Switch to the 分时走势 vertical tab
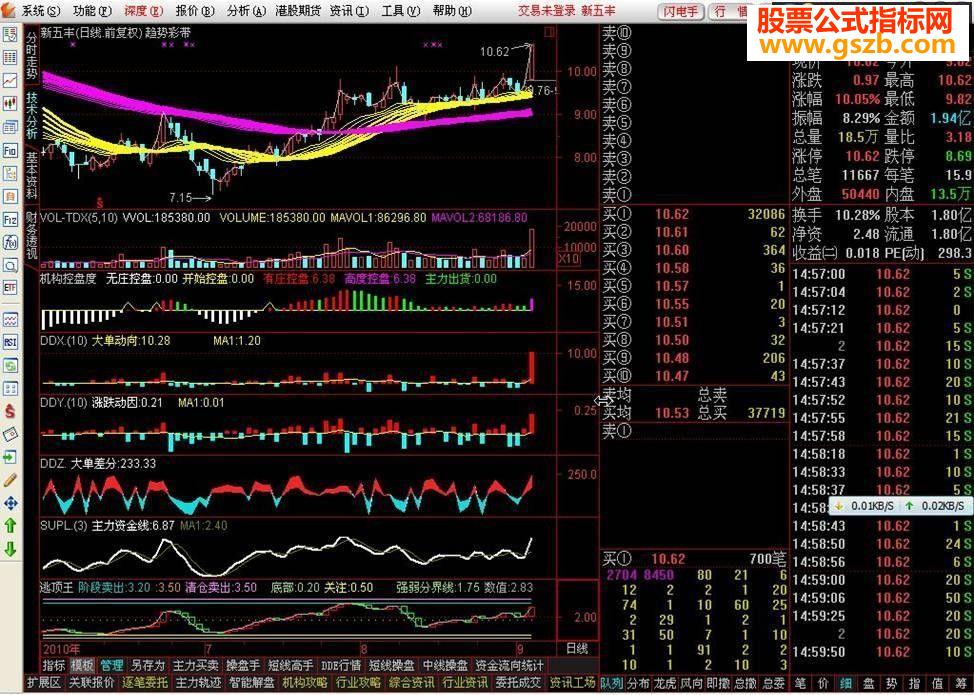974x695 pixels. pos(32,56)
